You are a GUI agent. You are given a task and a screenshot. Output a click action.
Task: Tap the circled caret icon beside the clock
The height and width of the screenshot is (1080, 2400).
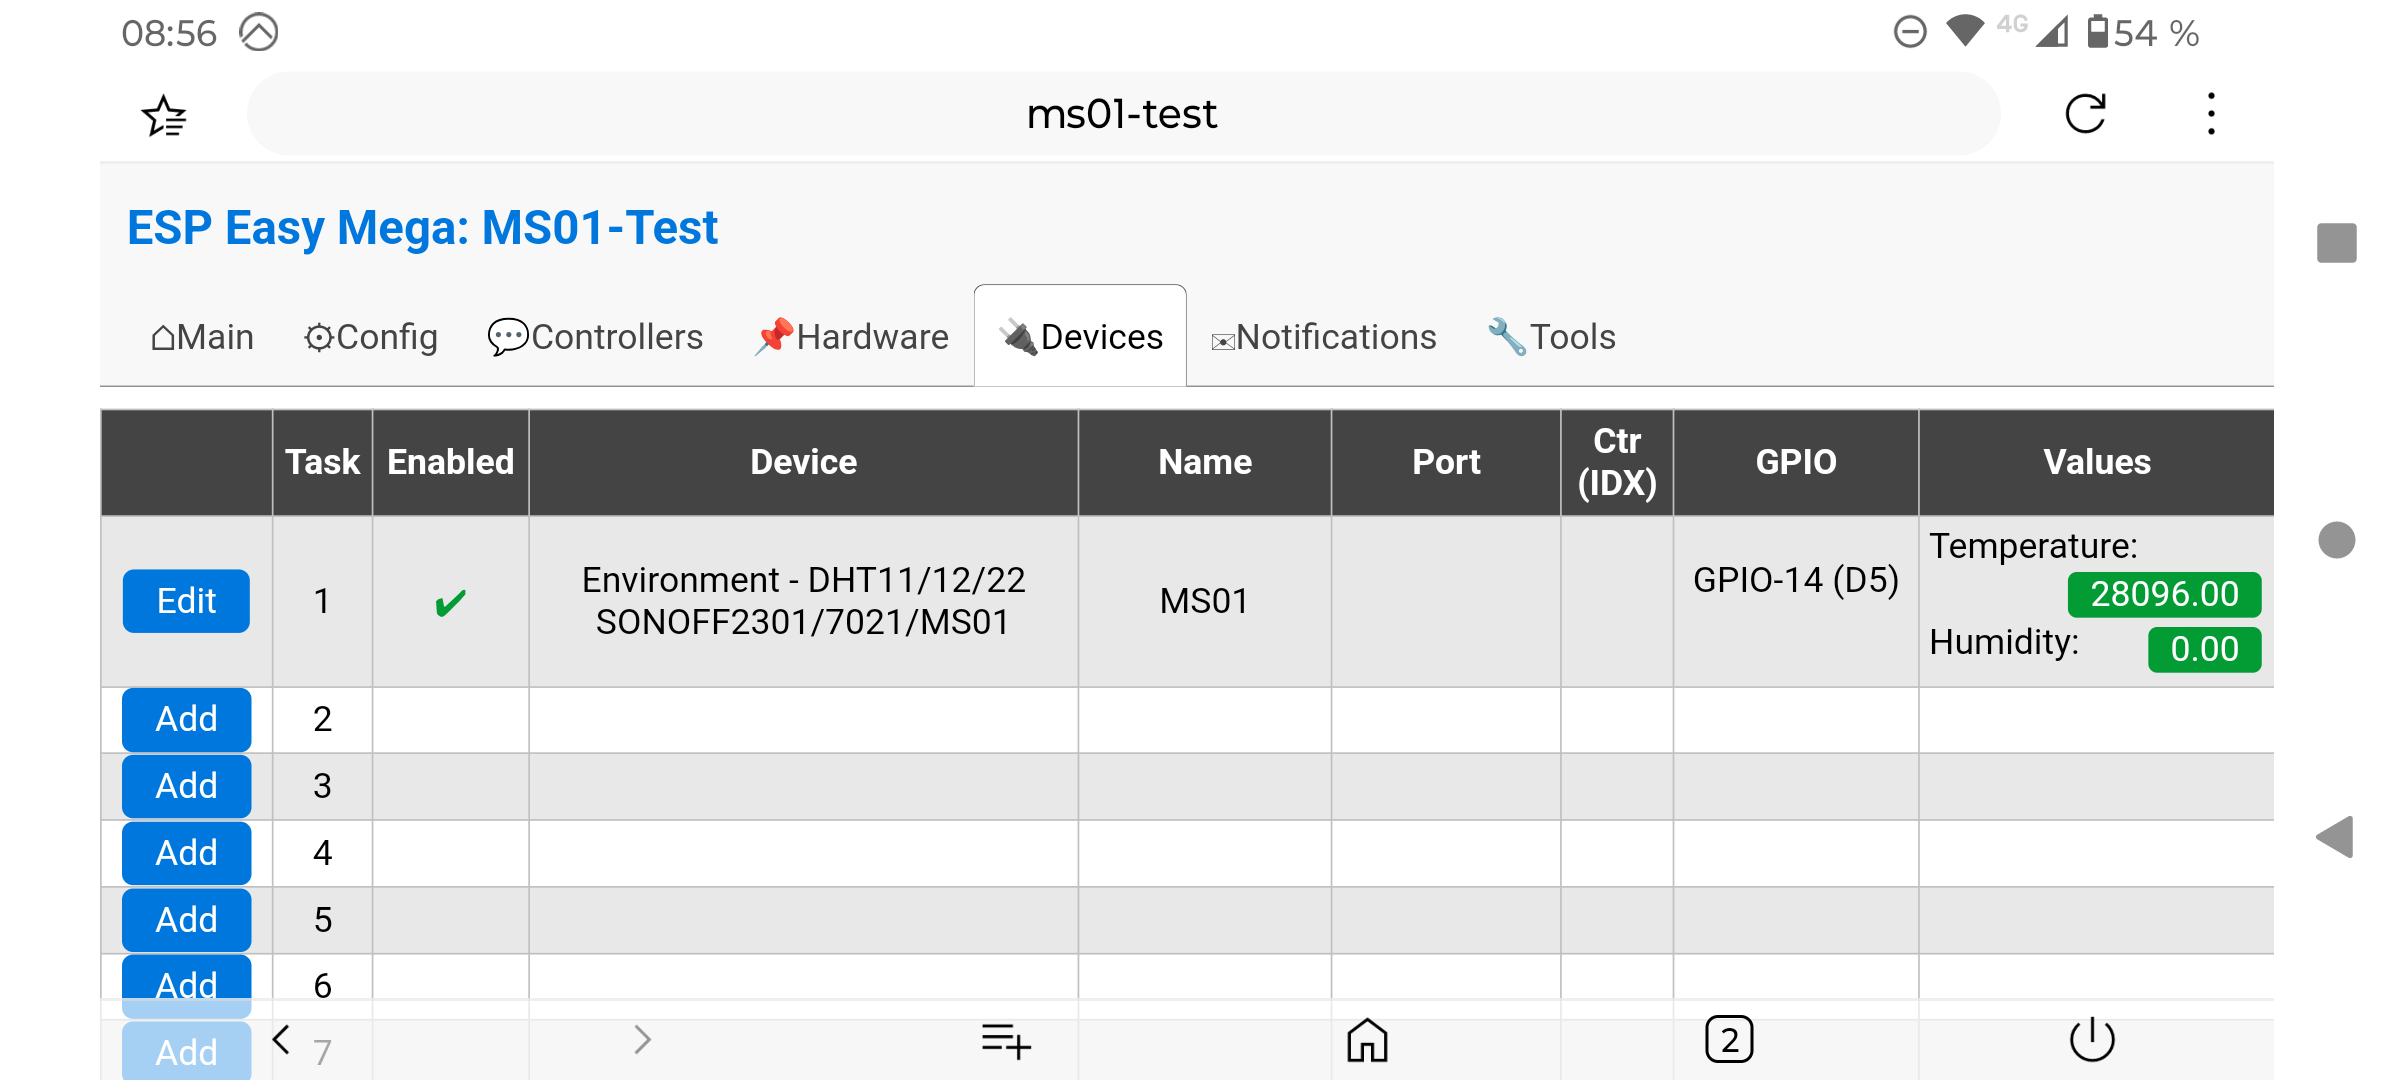[x=259, y=32]
